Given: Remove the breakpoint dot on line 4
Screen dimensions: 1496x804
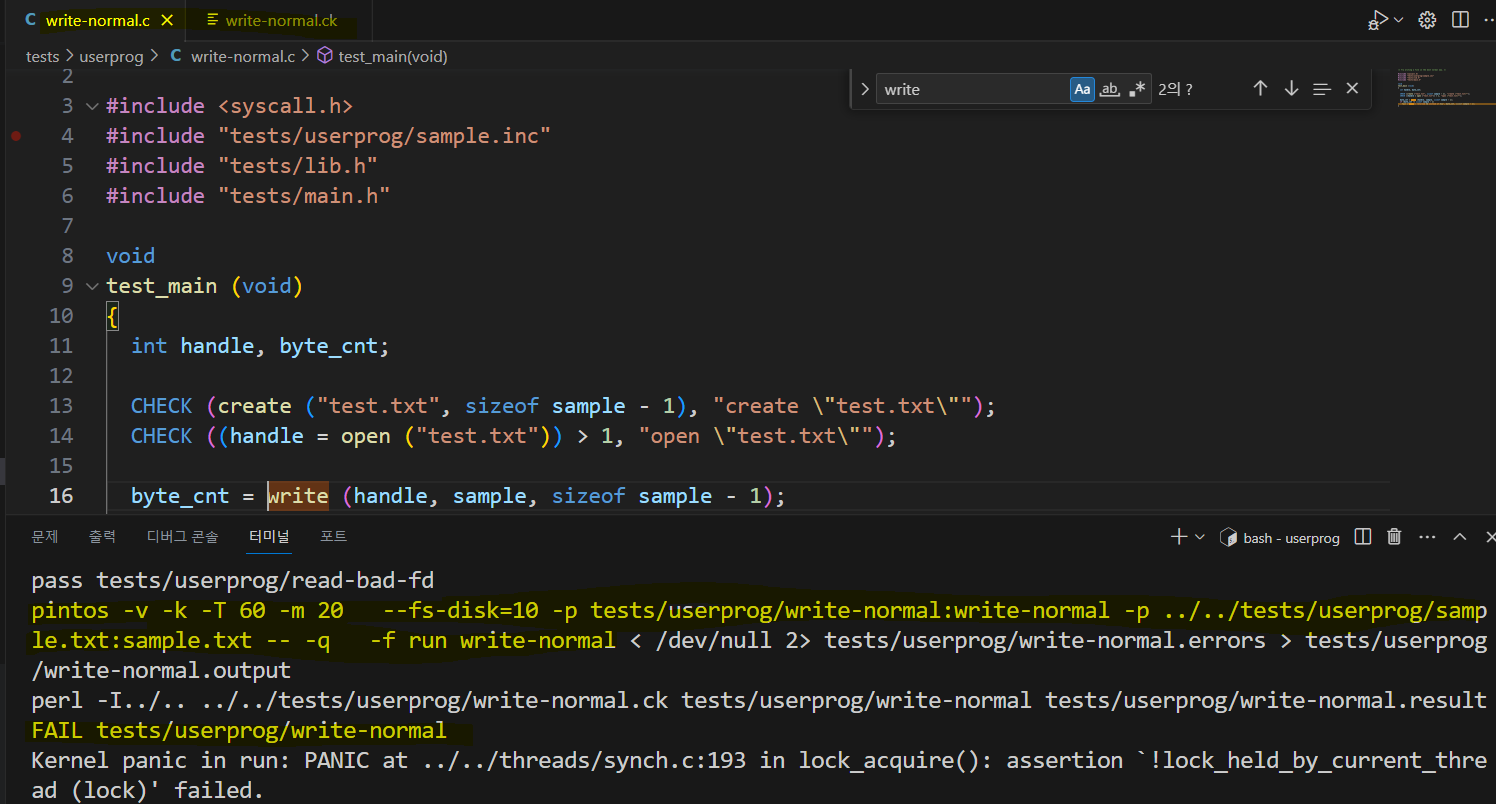Looking at the screenshot, I should [16, 135].
